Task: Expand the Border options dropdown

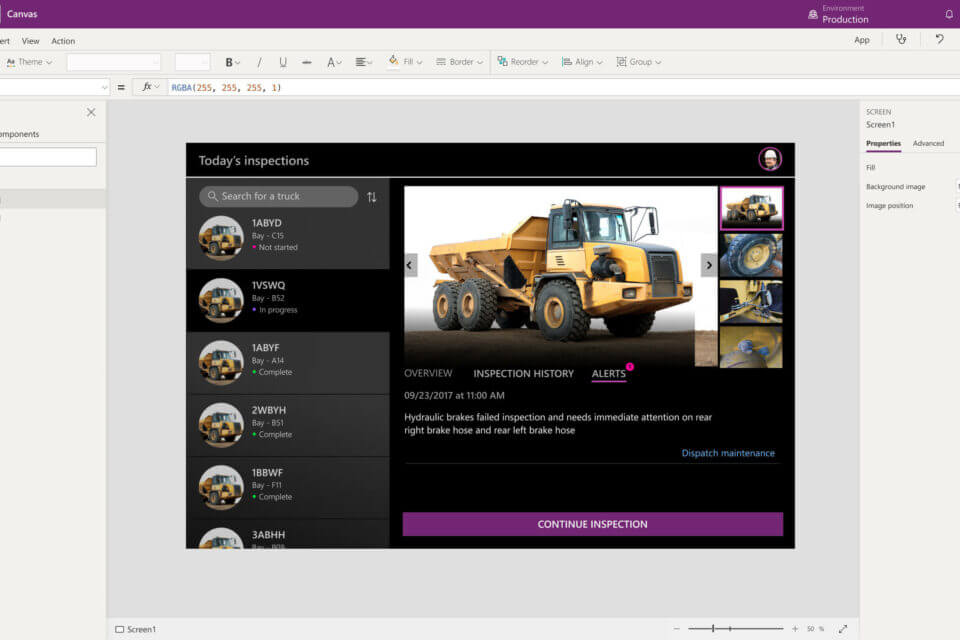Action: click(x=461, y=62)
